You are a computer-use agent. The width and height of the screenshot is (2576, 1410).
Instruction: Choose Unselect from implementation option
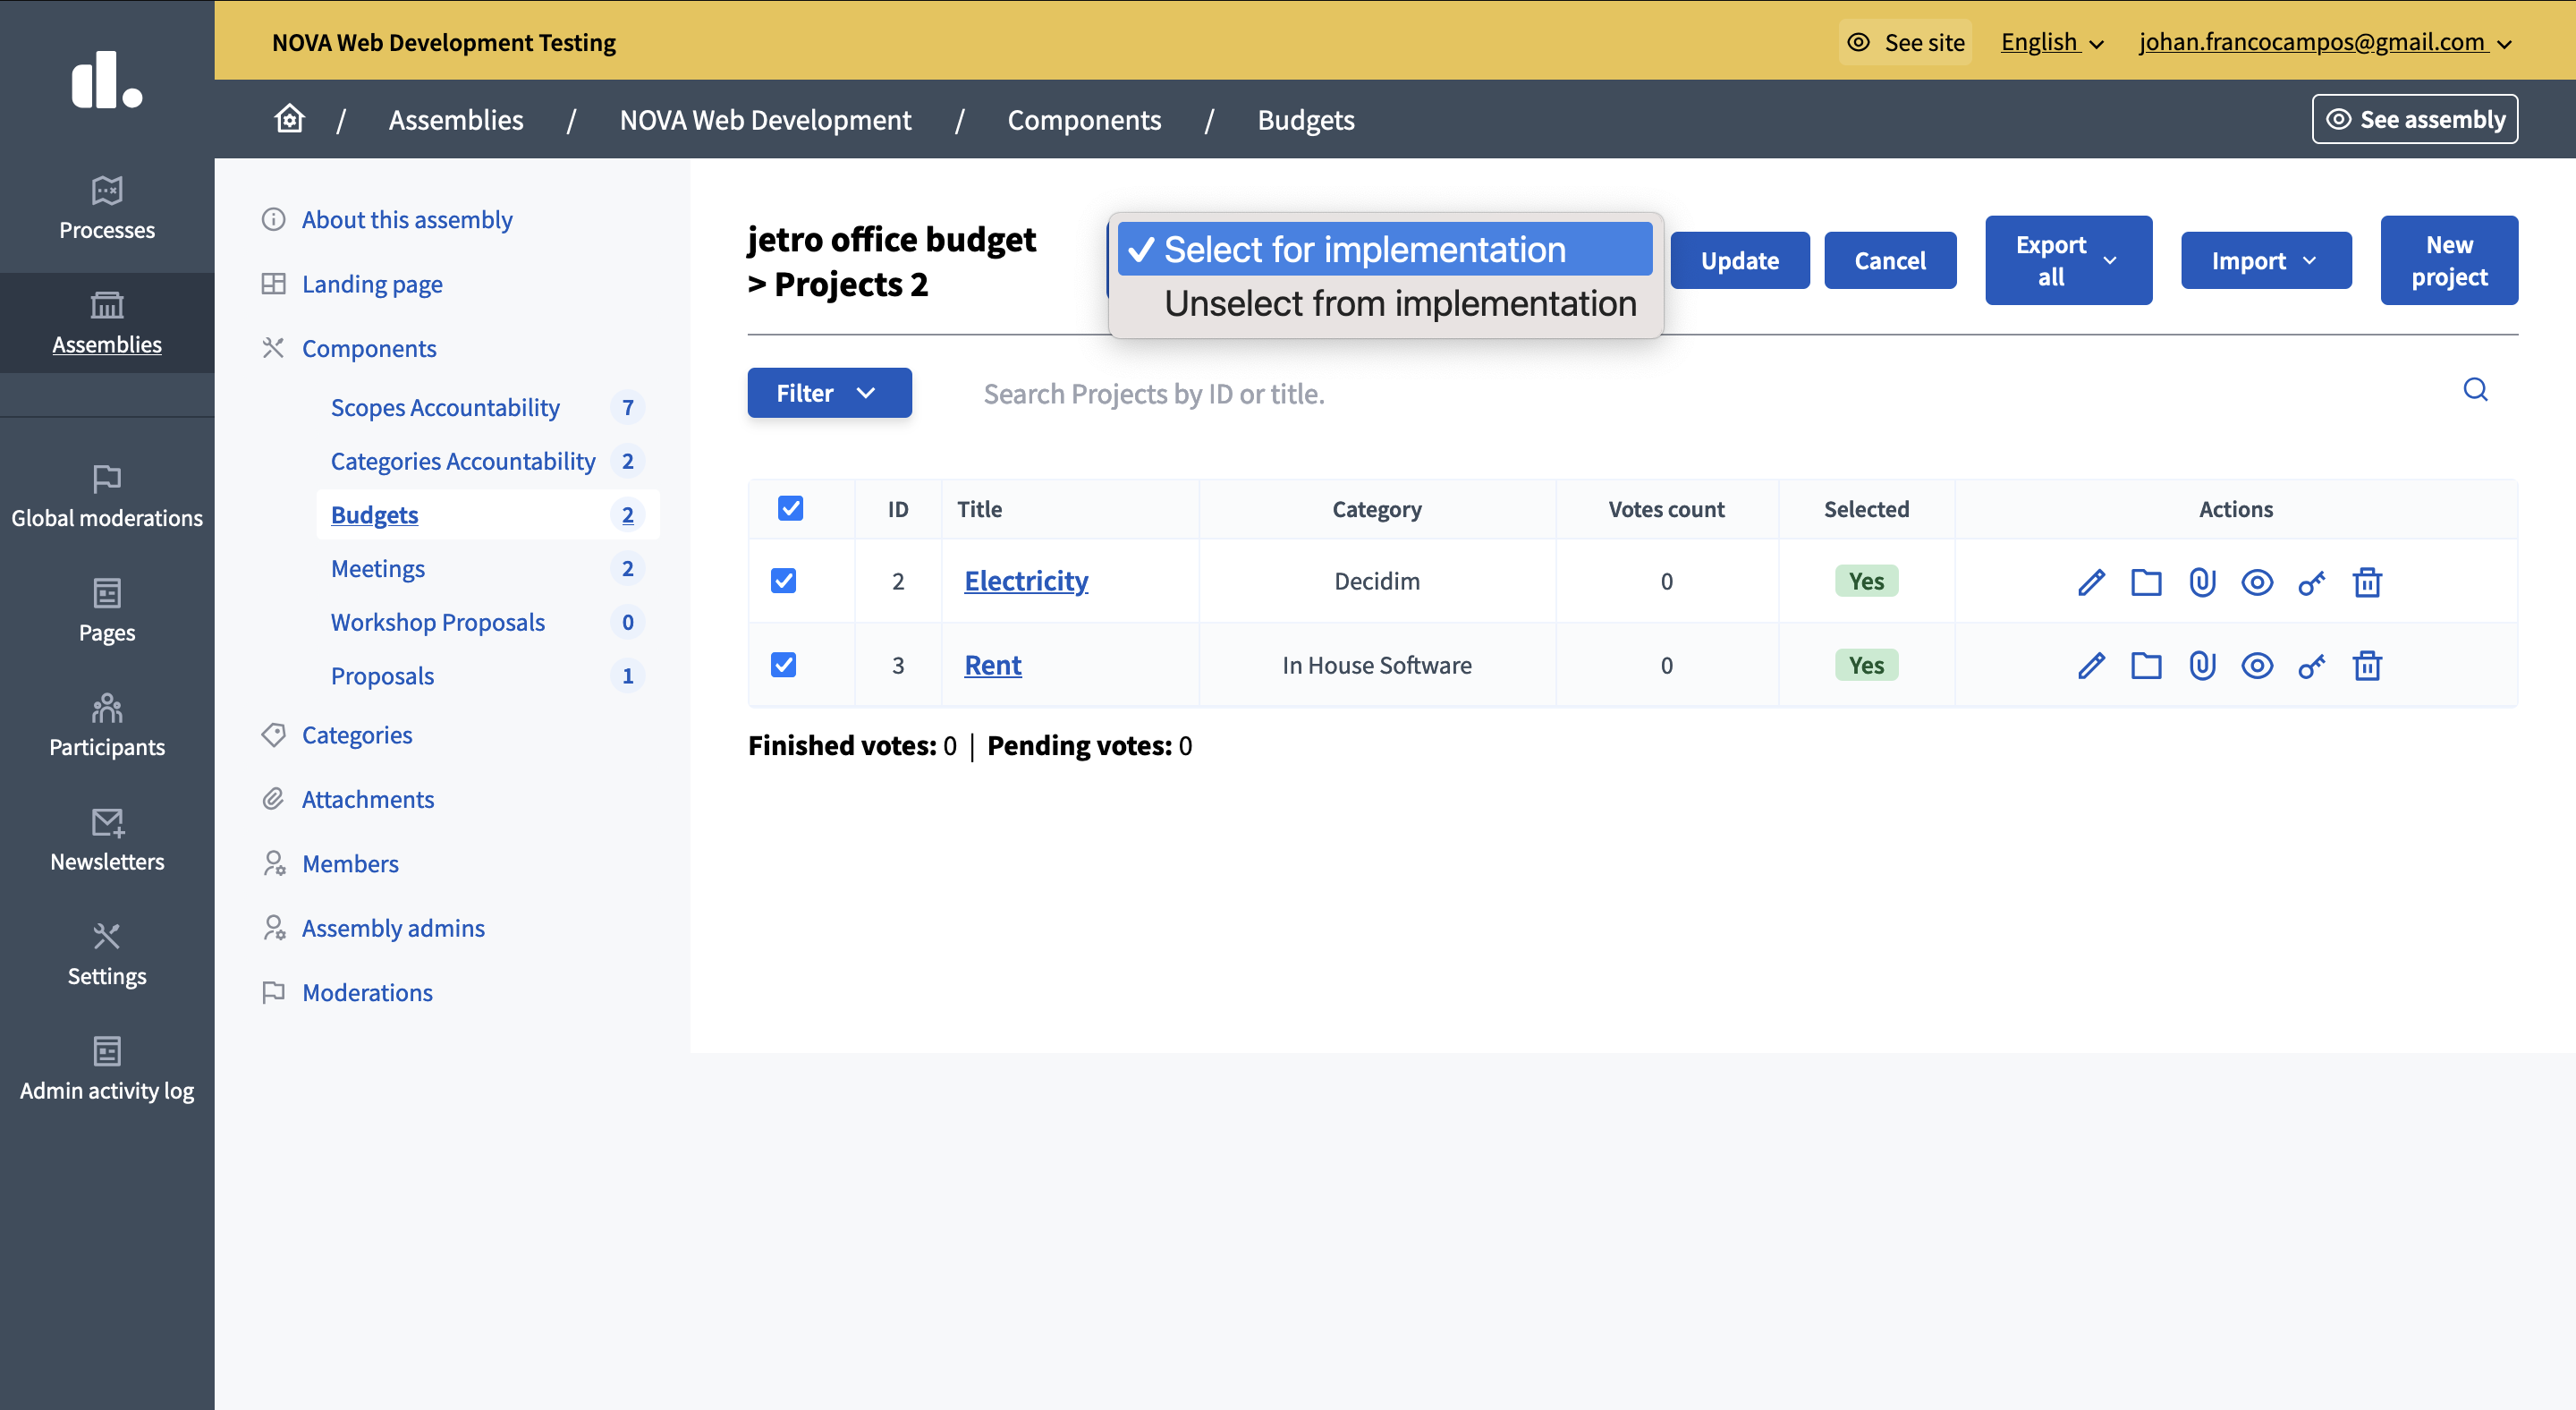tap(1400, 304)
